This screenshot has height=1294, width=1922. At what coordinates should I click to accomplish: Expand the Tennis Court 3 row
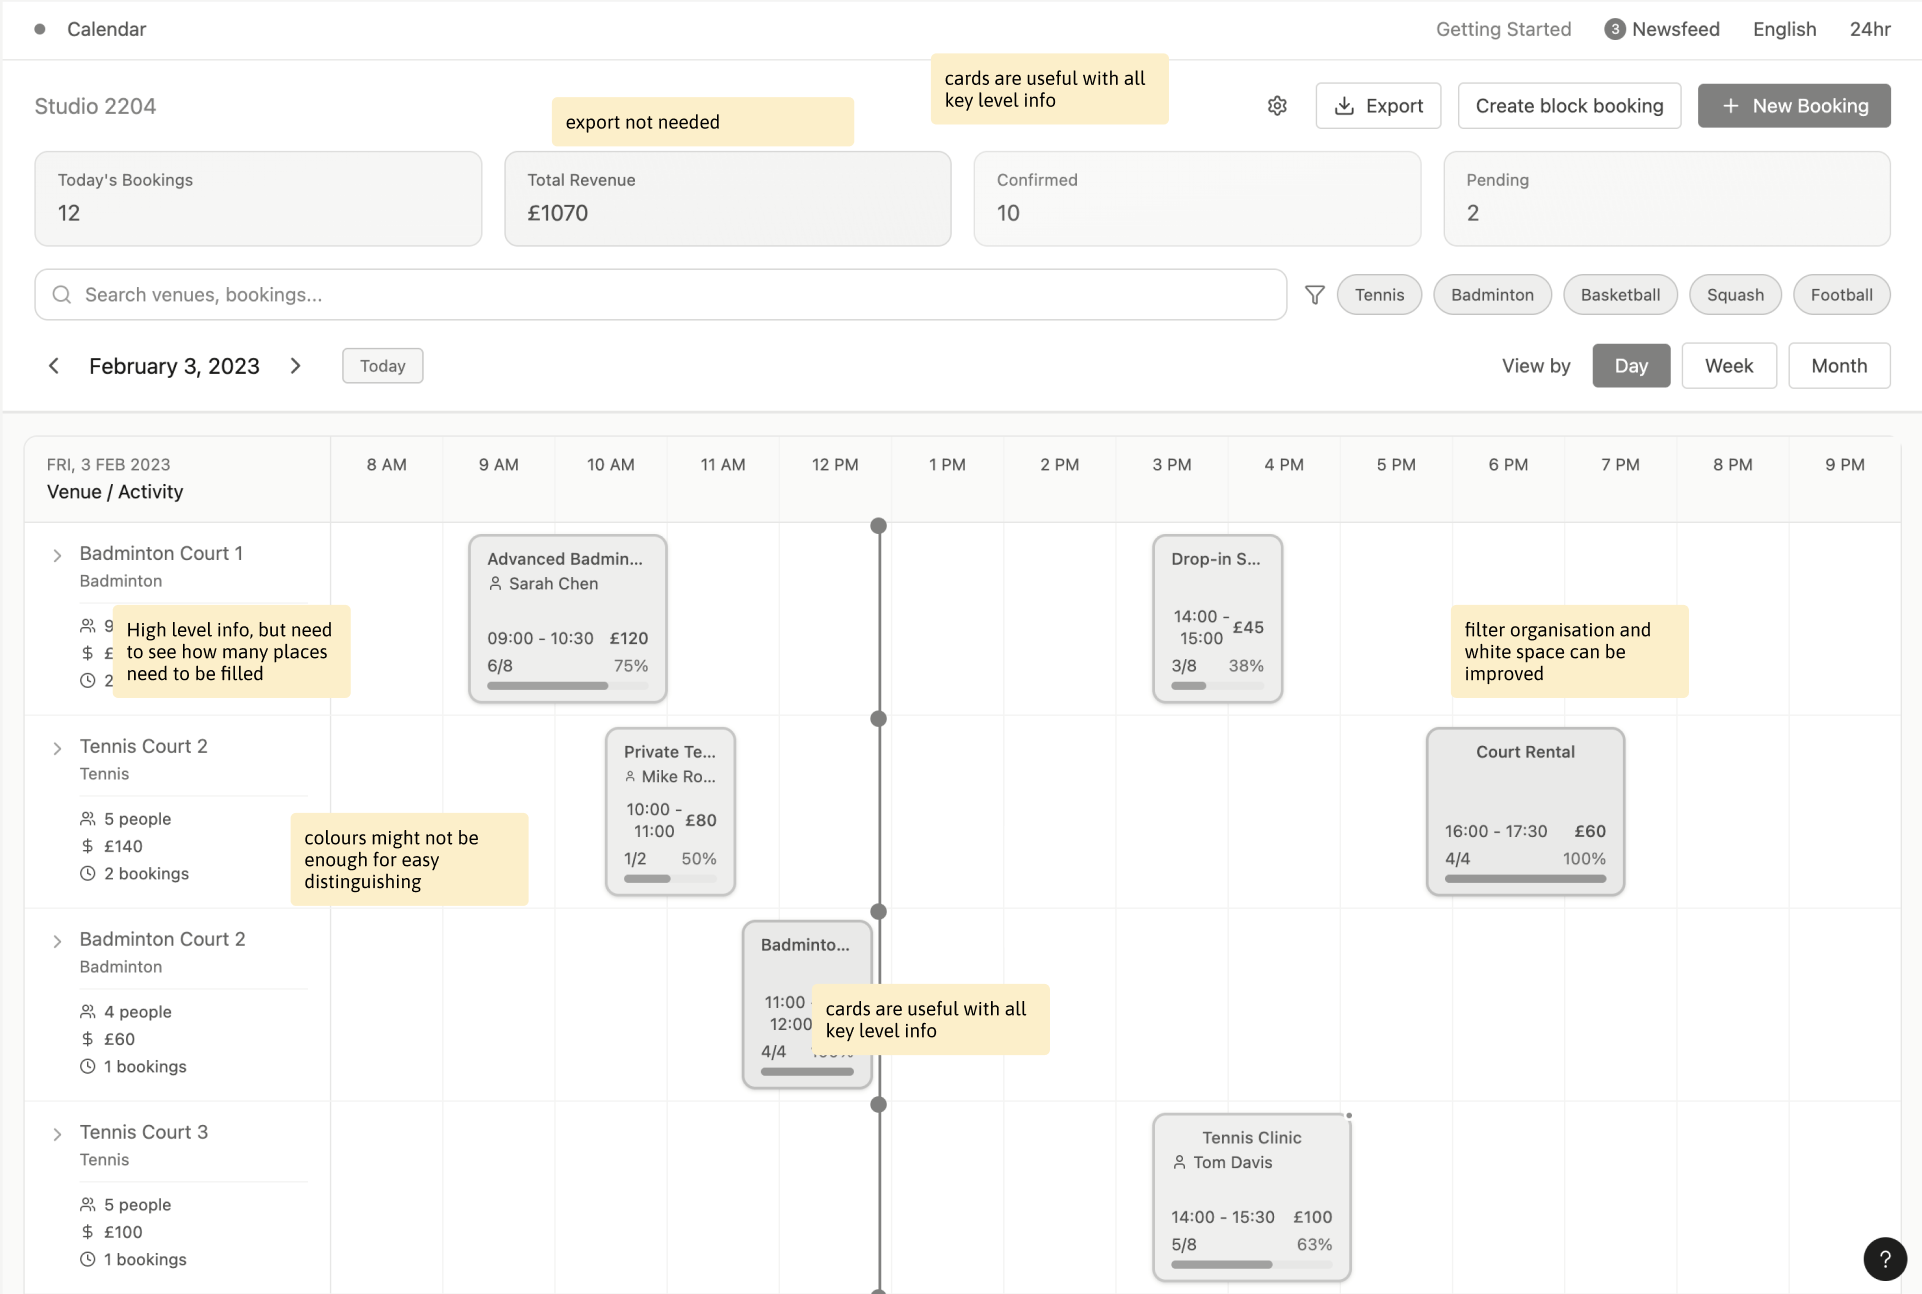[x=57, y=1135]
